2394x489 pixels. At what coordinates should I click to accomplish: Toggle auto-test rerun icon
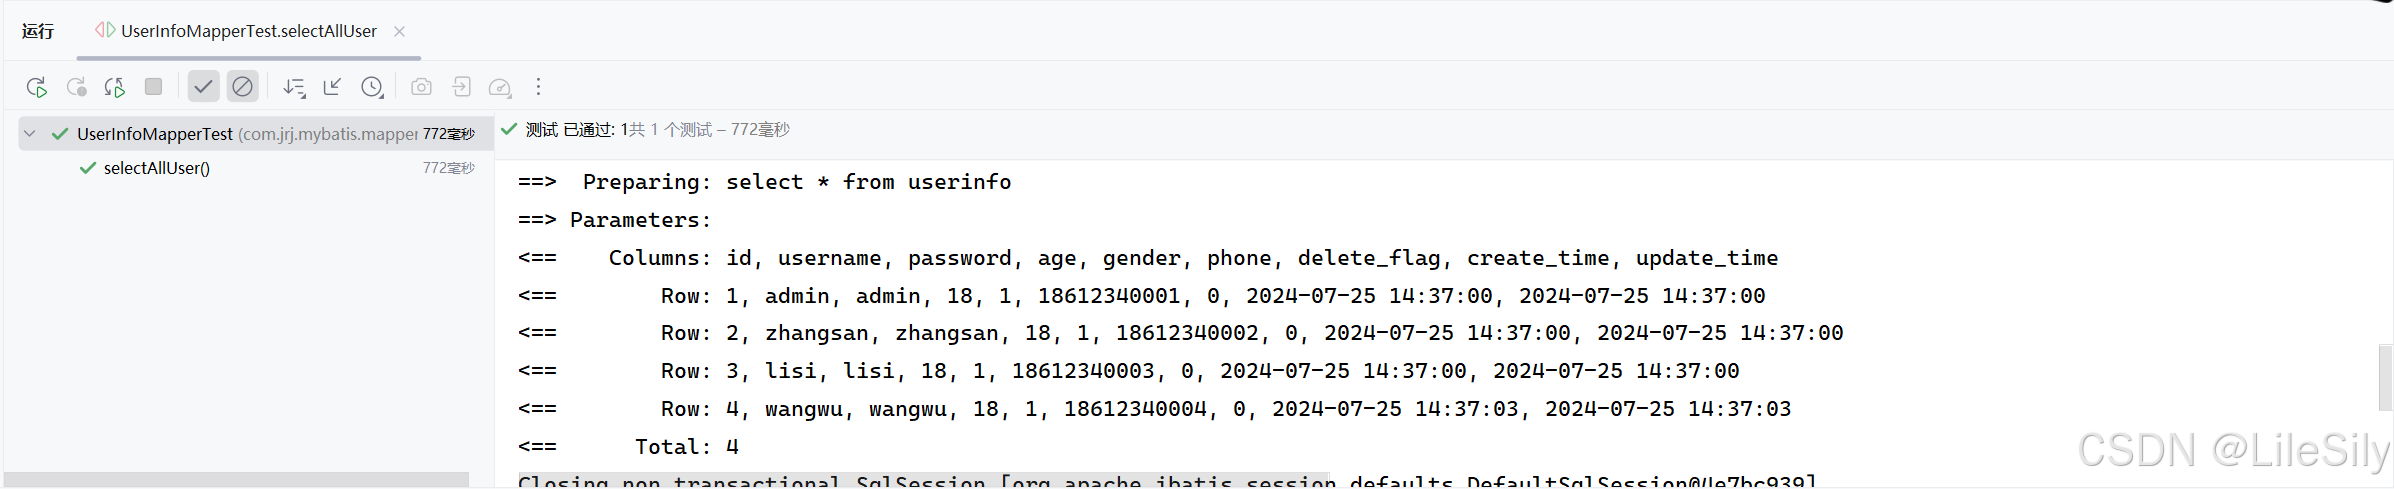115,87
